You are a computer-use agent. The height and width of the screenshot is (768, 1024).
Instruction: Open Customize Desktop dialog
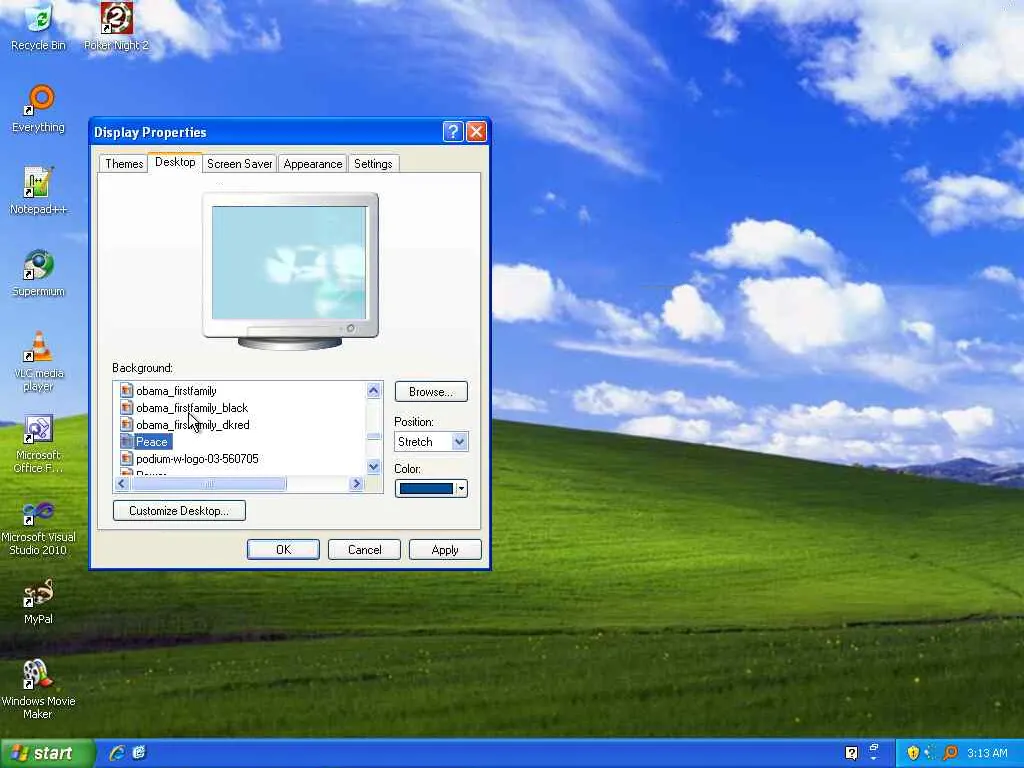click(179, 511)
